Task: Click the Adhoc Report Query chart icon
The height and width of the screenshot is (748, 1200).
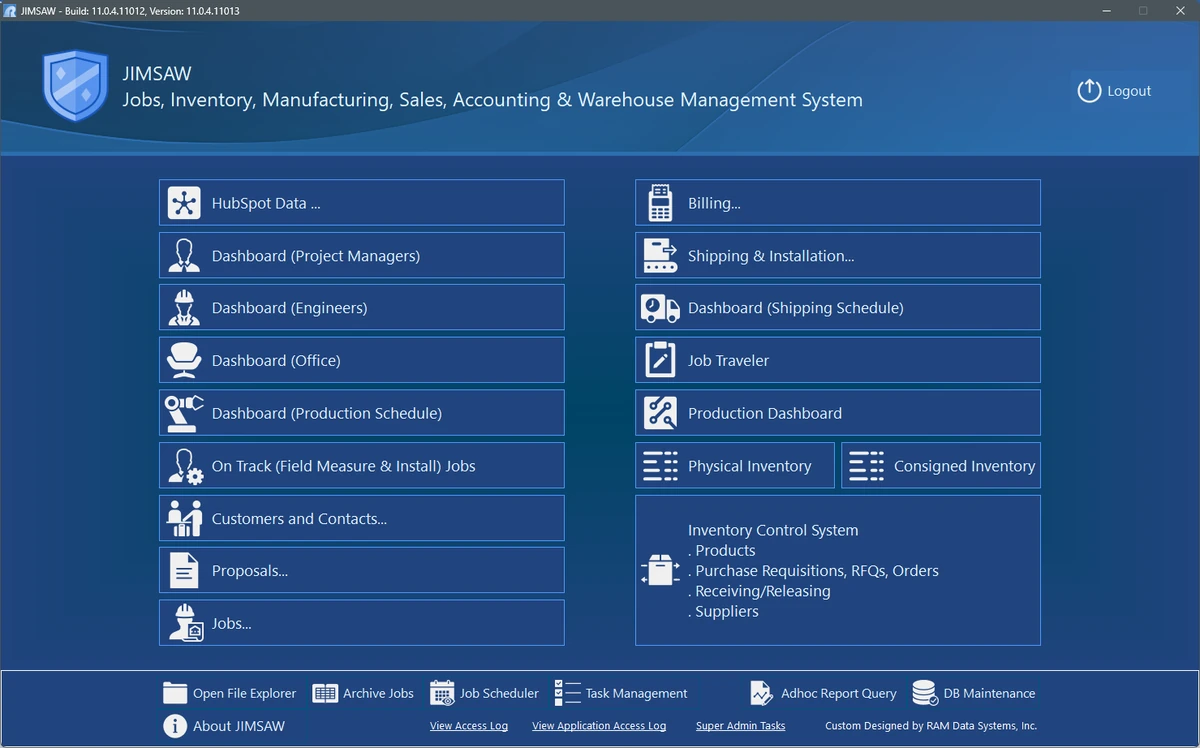Action: [x=762, y=693]
